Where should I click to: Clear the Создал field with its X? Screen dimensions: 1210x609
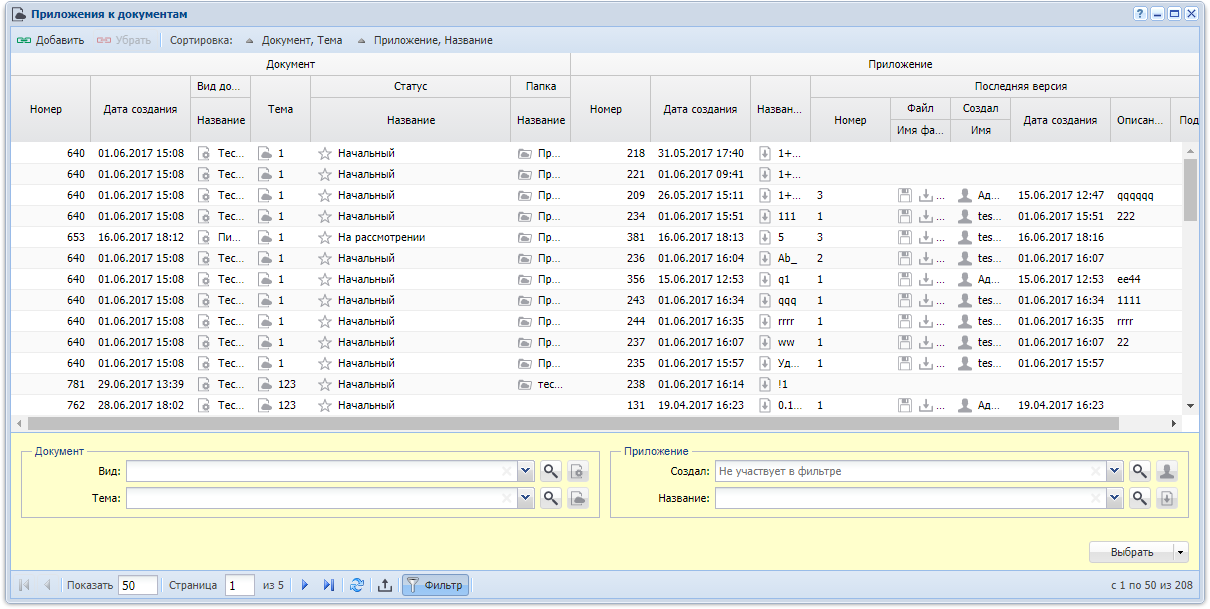point(1096,471)
